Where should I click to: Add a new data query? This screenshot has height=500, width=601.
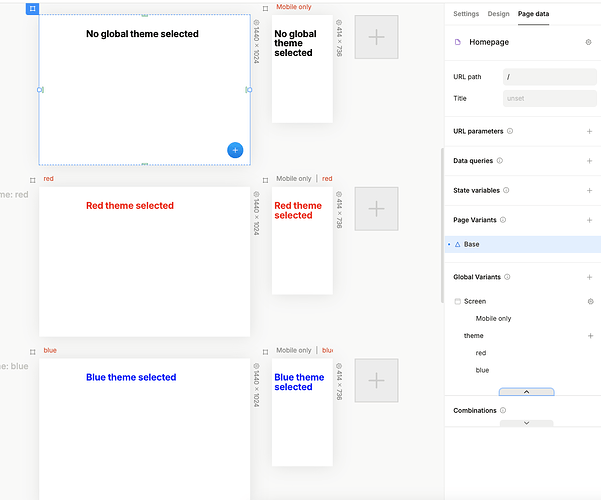589,160
